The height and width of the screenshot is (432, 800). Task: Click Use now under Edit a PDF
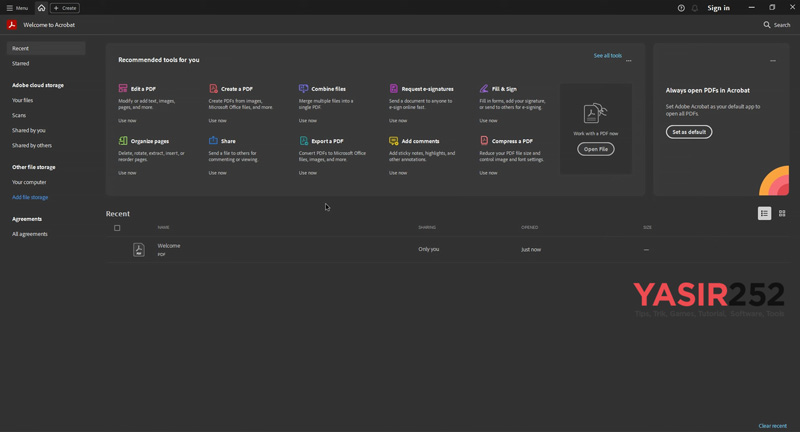click(x=127, y=121)
